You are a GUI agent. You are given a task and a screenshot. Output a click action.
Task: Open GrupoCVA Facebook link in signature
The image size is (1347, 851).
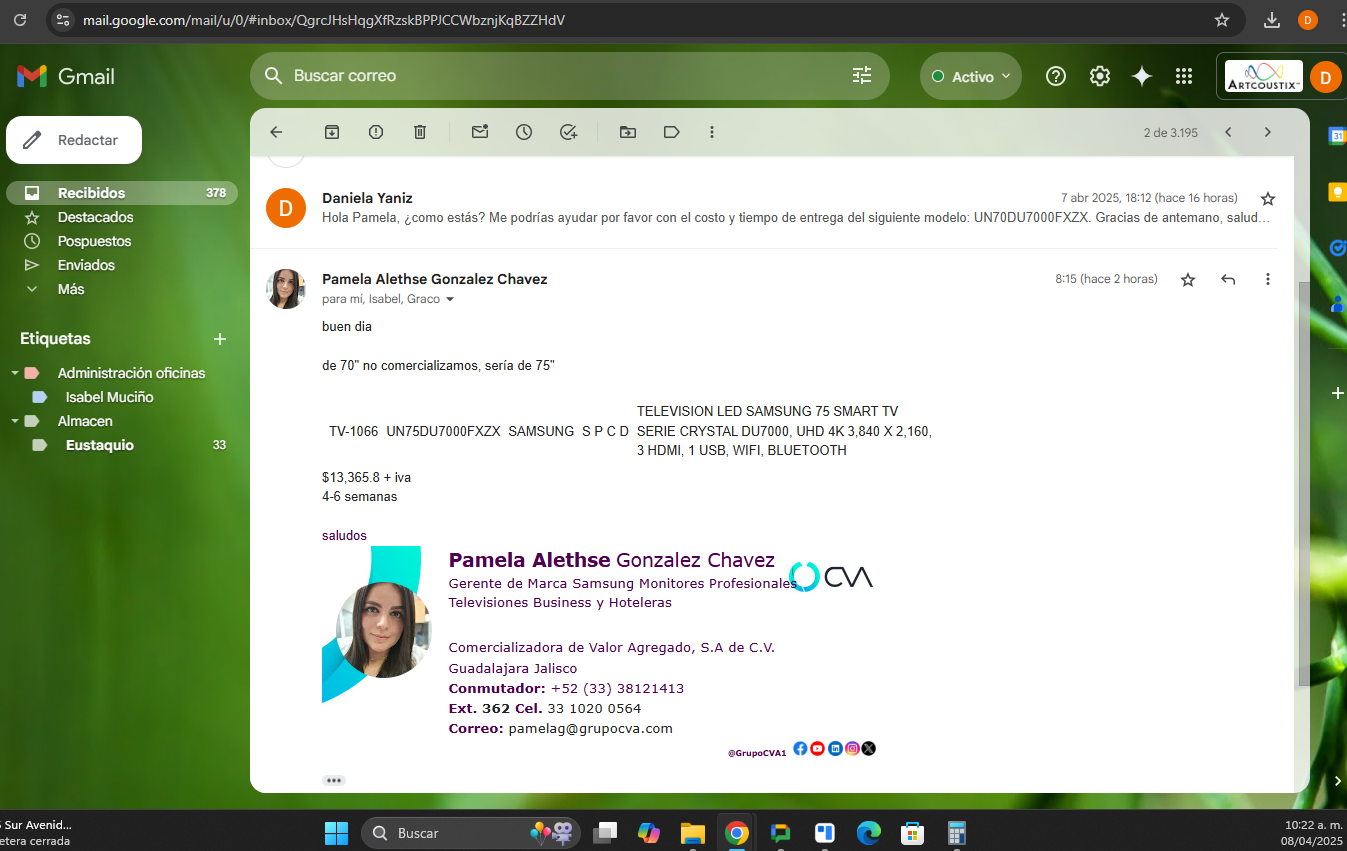[x=800, y=748]
